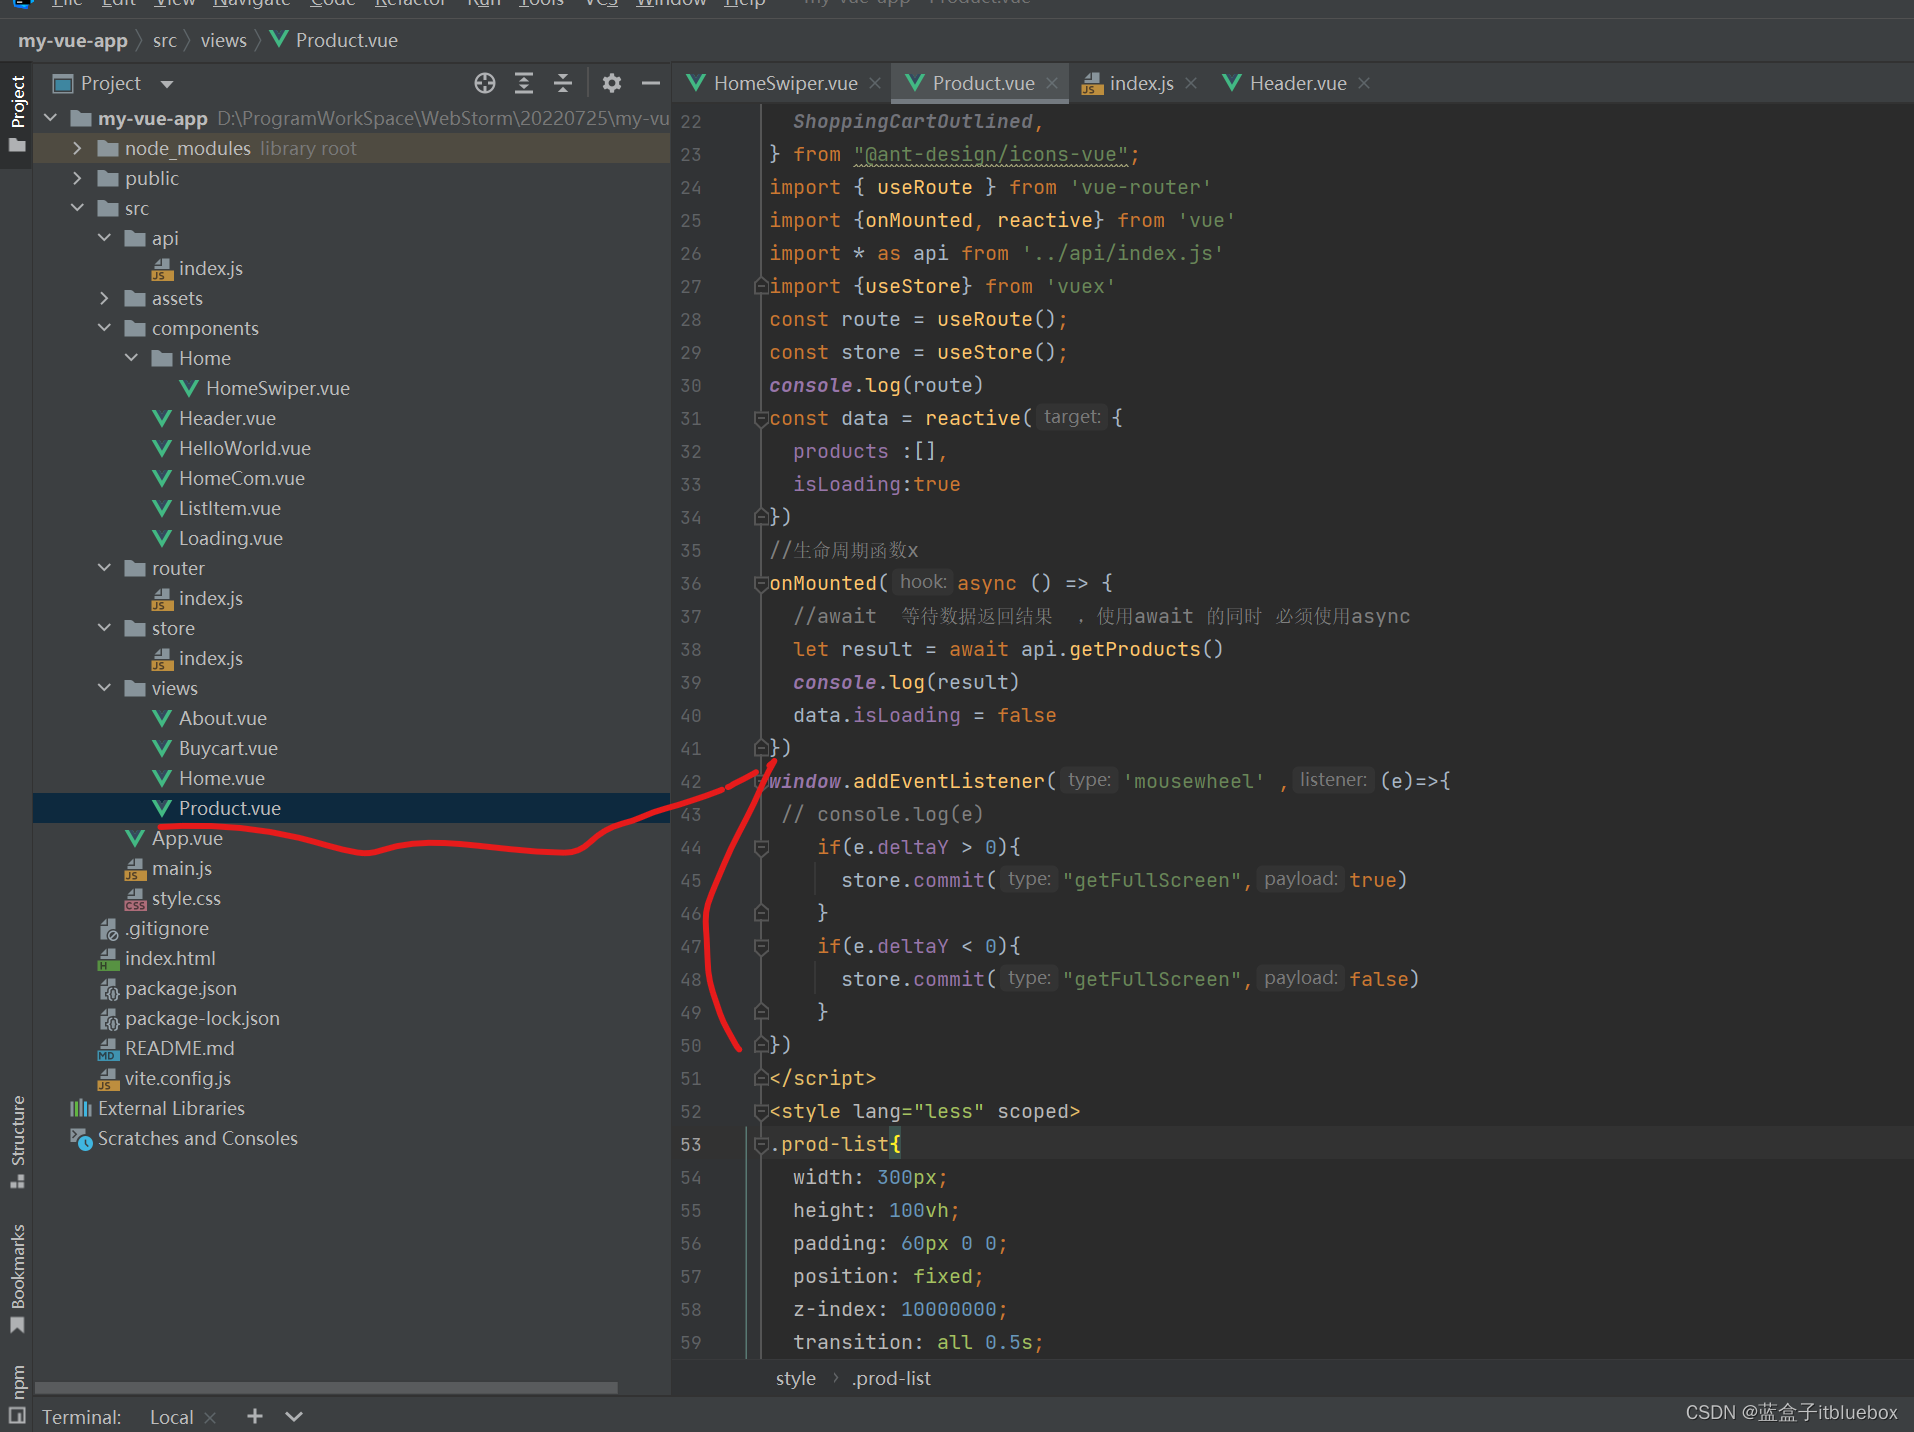Screen dimensions: 1914x1432
Task: Click the .prod-list breadcrumb below the editor
Action: click(x=891, y=1378)
